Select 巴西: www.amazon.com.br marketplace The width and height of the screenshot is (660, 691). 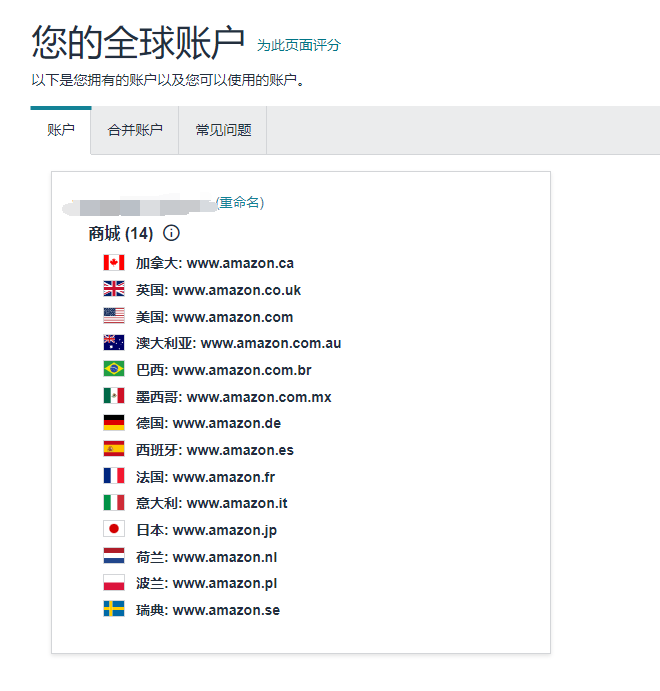[x=224, y=370]
